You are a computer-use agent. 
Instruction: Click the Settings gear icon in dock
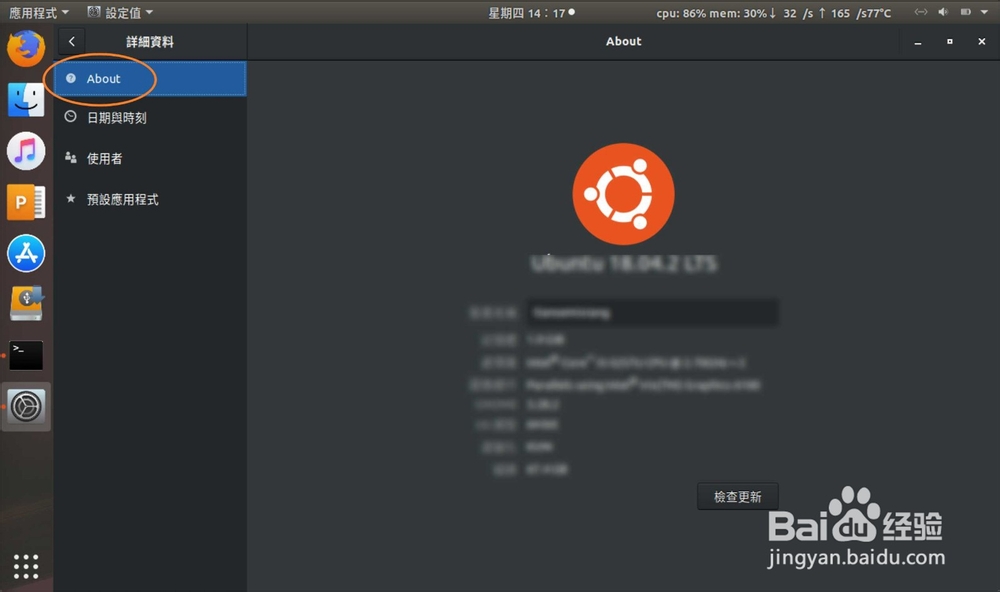tap(26, 406)
